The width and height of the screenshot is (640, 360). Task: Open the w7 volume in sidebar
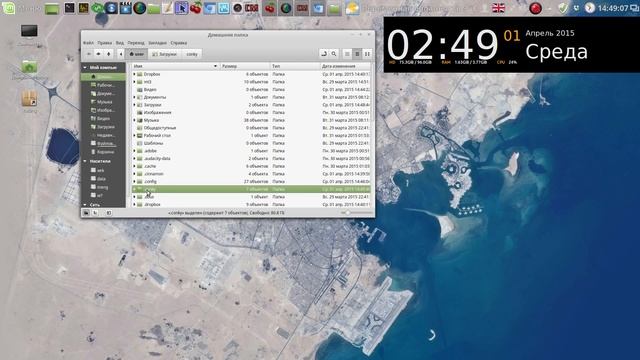coord(103,196)
